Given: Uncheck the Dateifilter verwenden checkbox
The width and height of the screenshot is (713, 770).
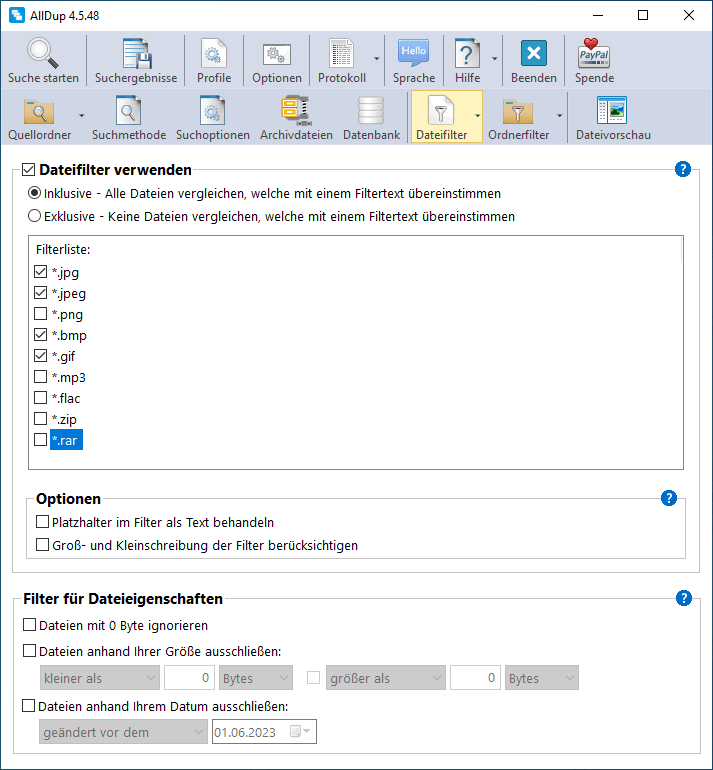Looking at the screenshot, I should pos(28,170).
